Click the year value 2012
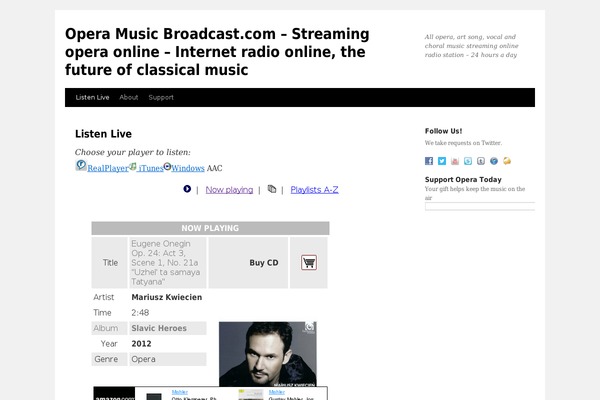Screen dimensions: 600x400 pos(141,344)
